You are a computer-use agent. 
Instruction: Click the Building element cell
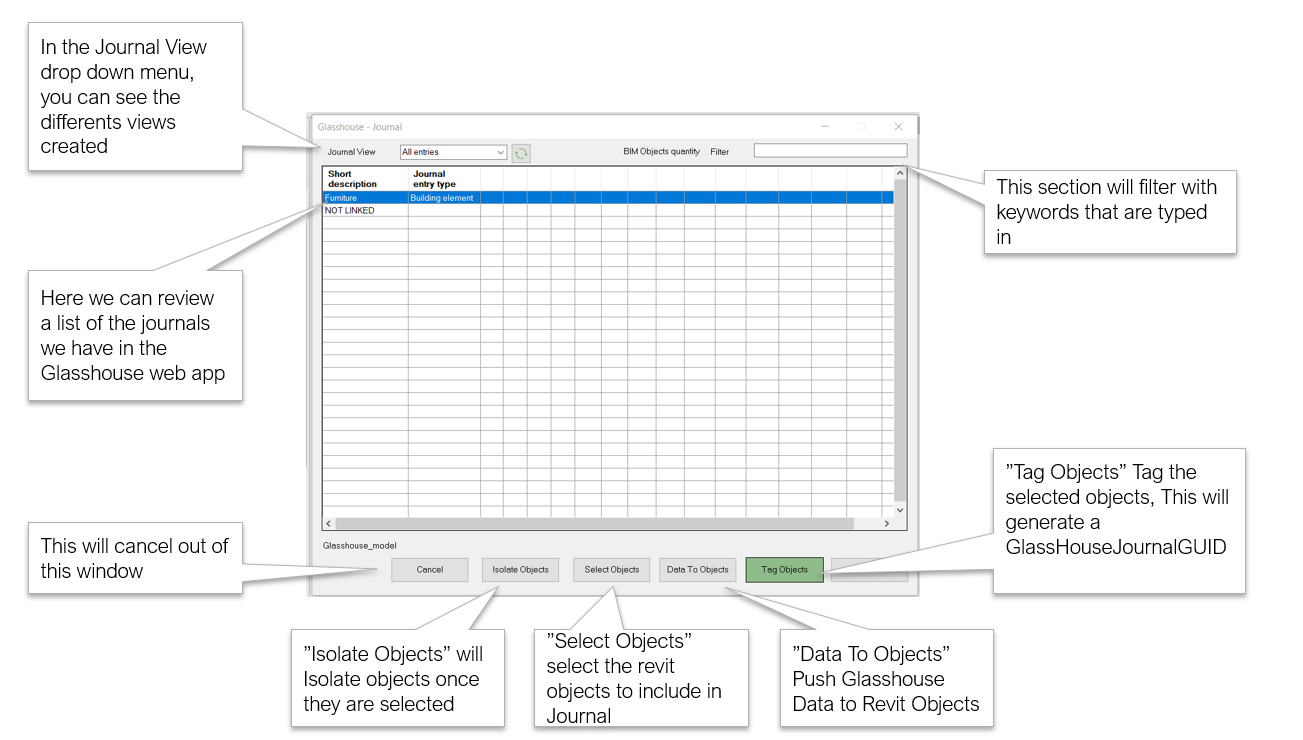pyautogui.click(x=444, y=198)
